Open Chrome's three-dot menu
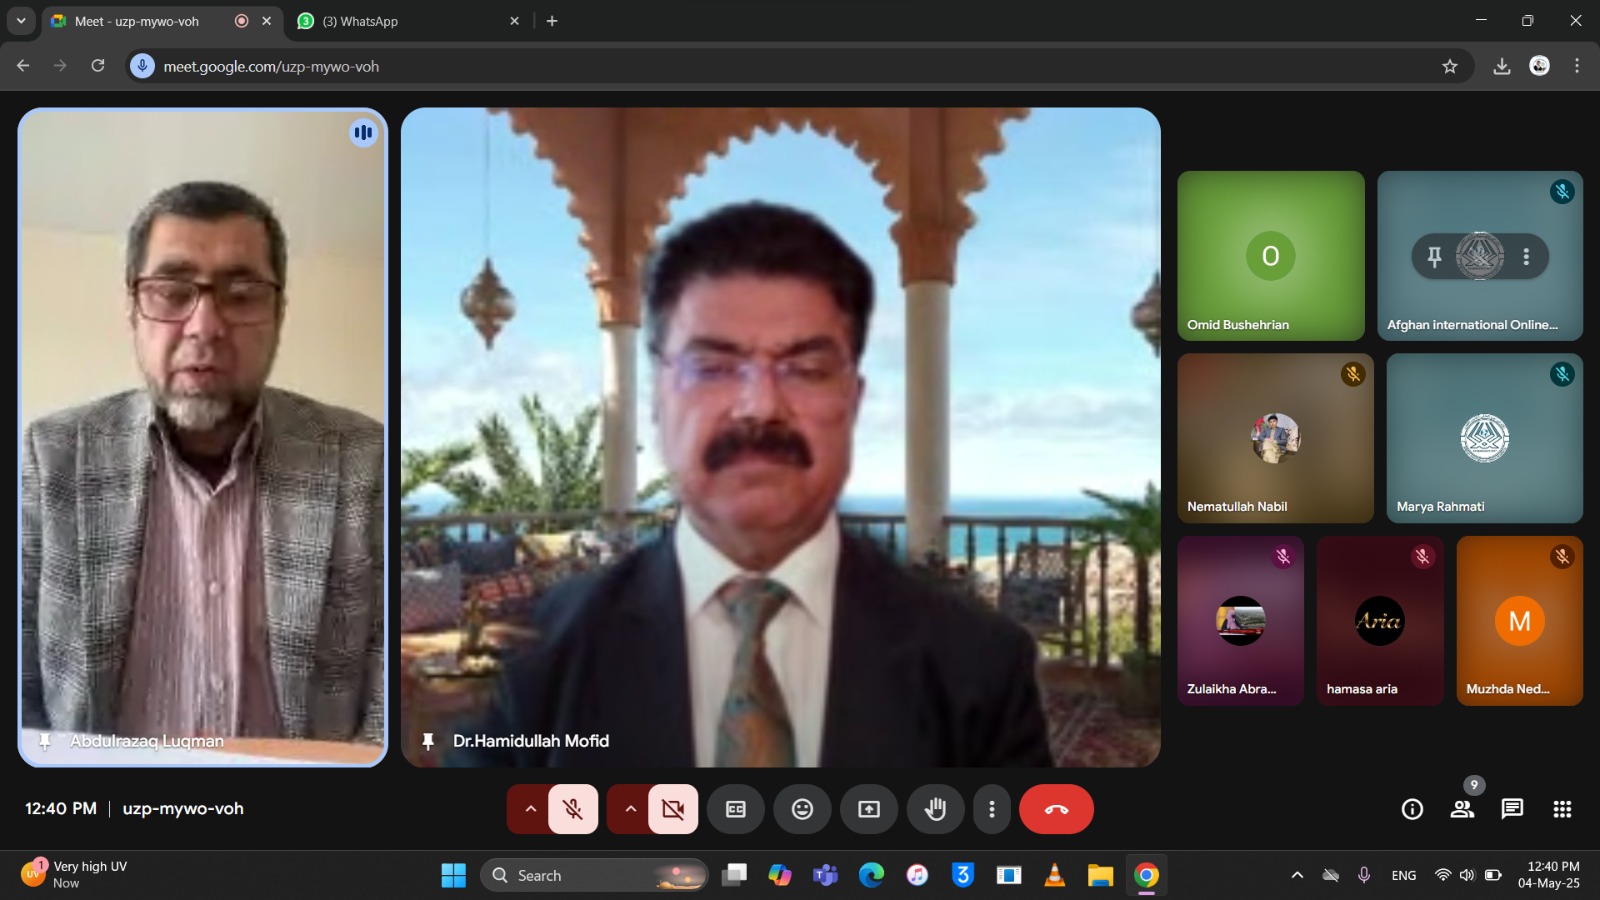 point(1577,66)
